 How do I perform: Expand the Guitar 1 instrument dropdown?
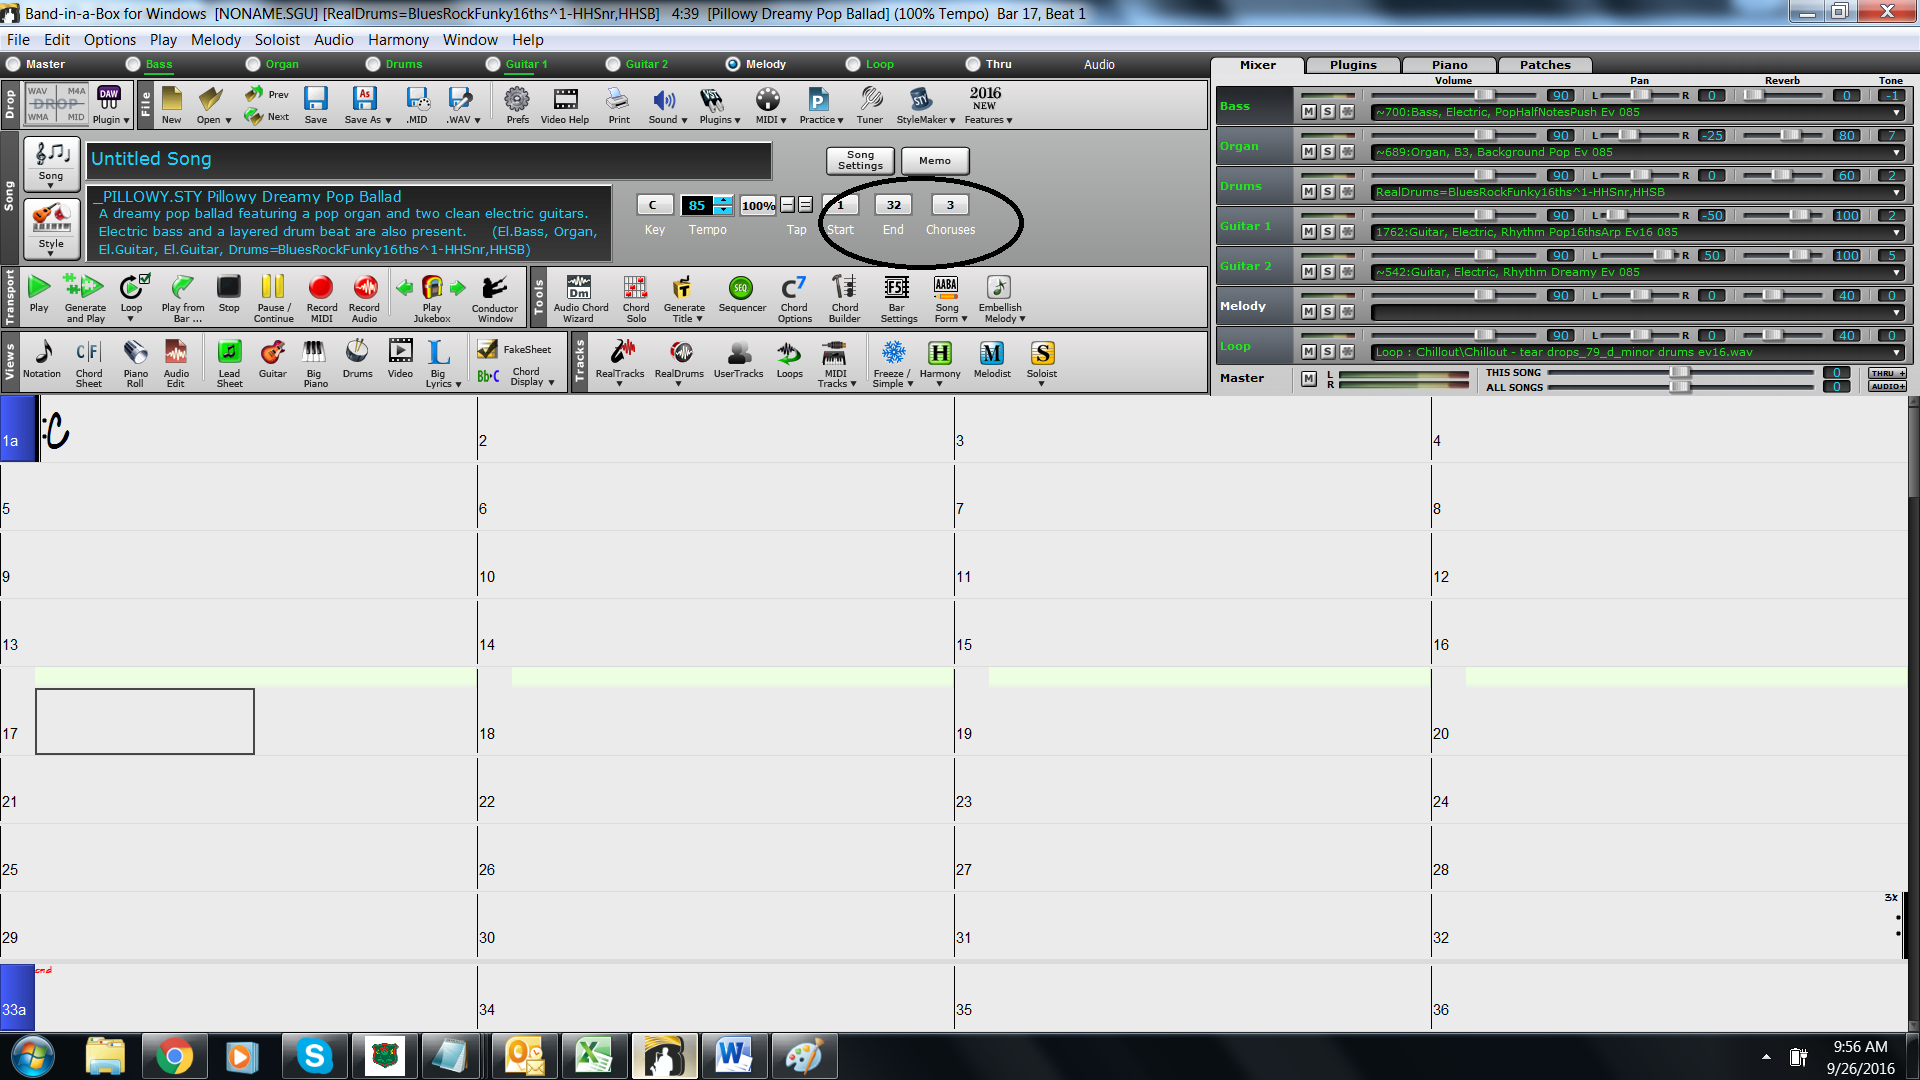tap(1896, 232)
